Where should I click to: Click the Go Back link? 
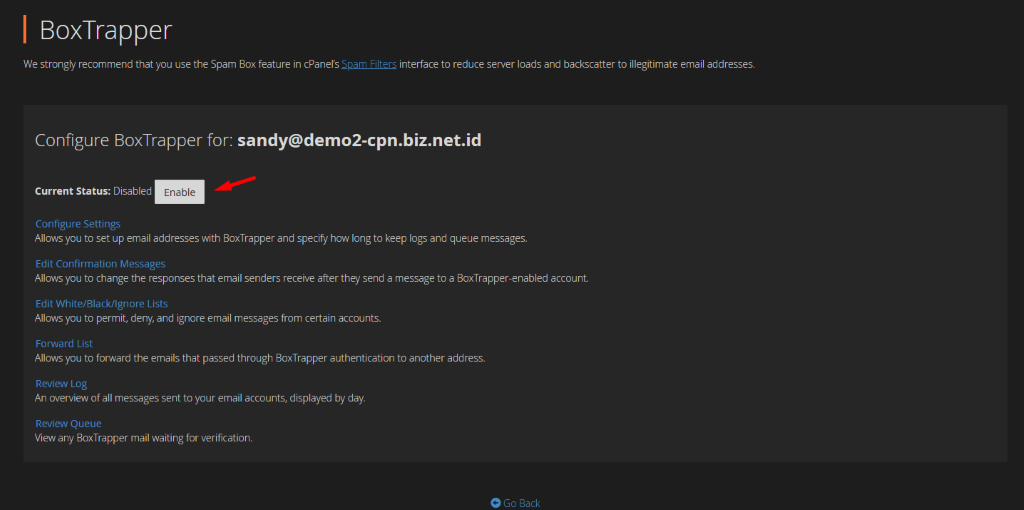tap(516, 503)
